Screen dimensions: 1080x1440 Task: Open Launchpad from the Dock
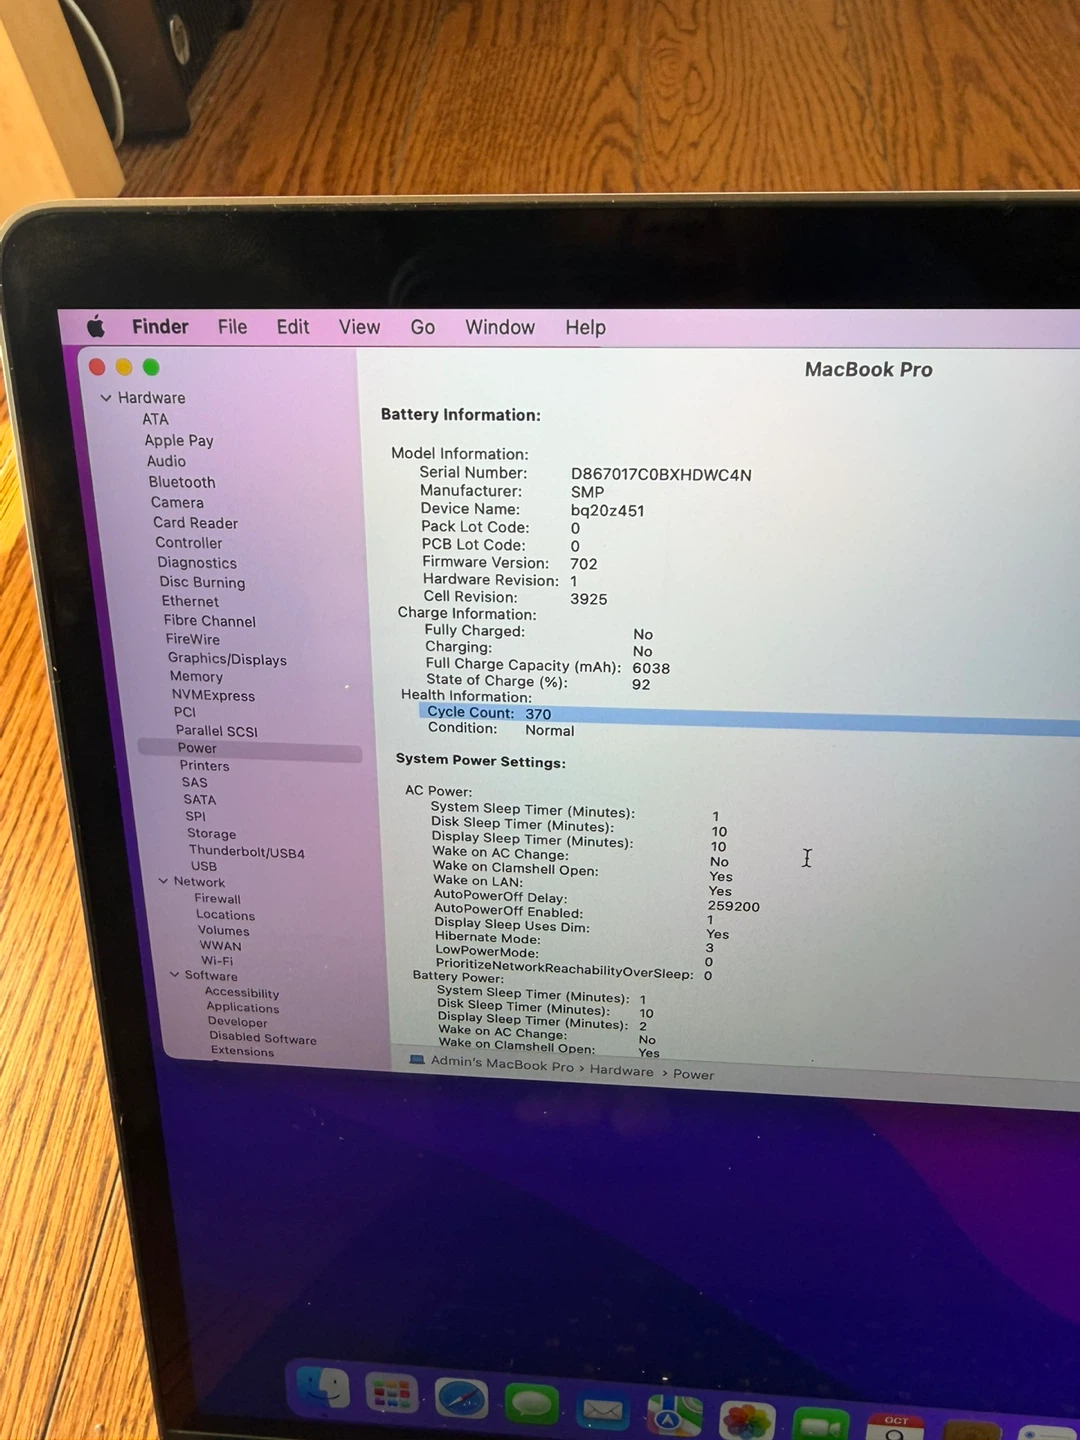click(x=391, y=1394)
